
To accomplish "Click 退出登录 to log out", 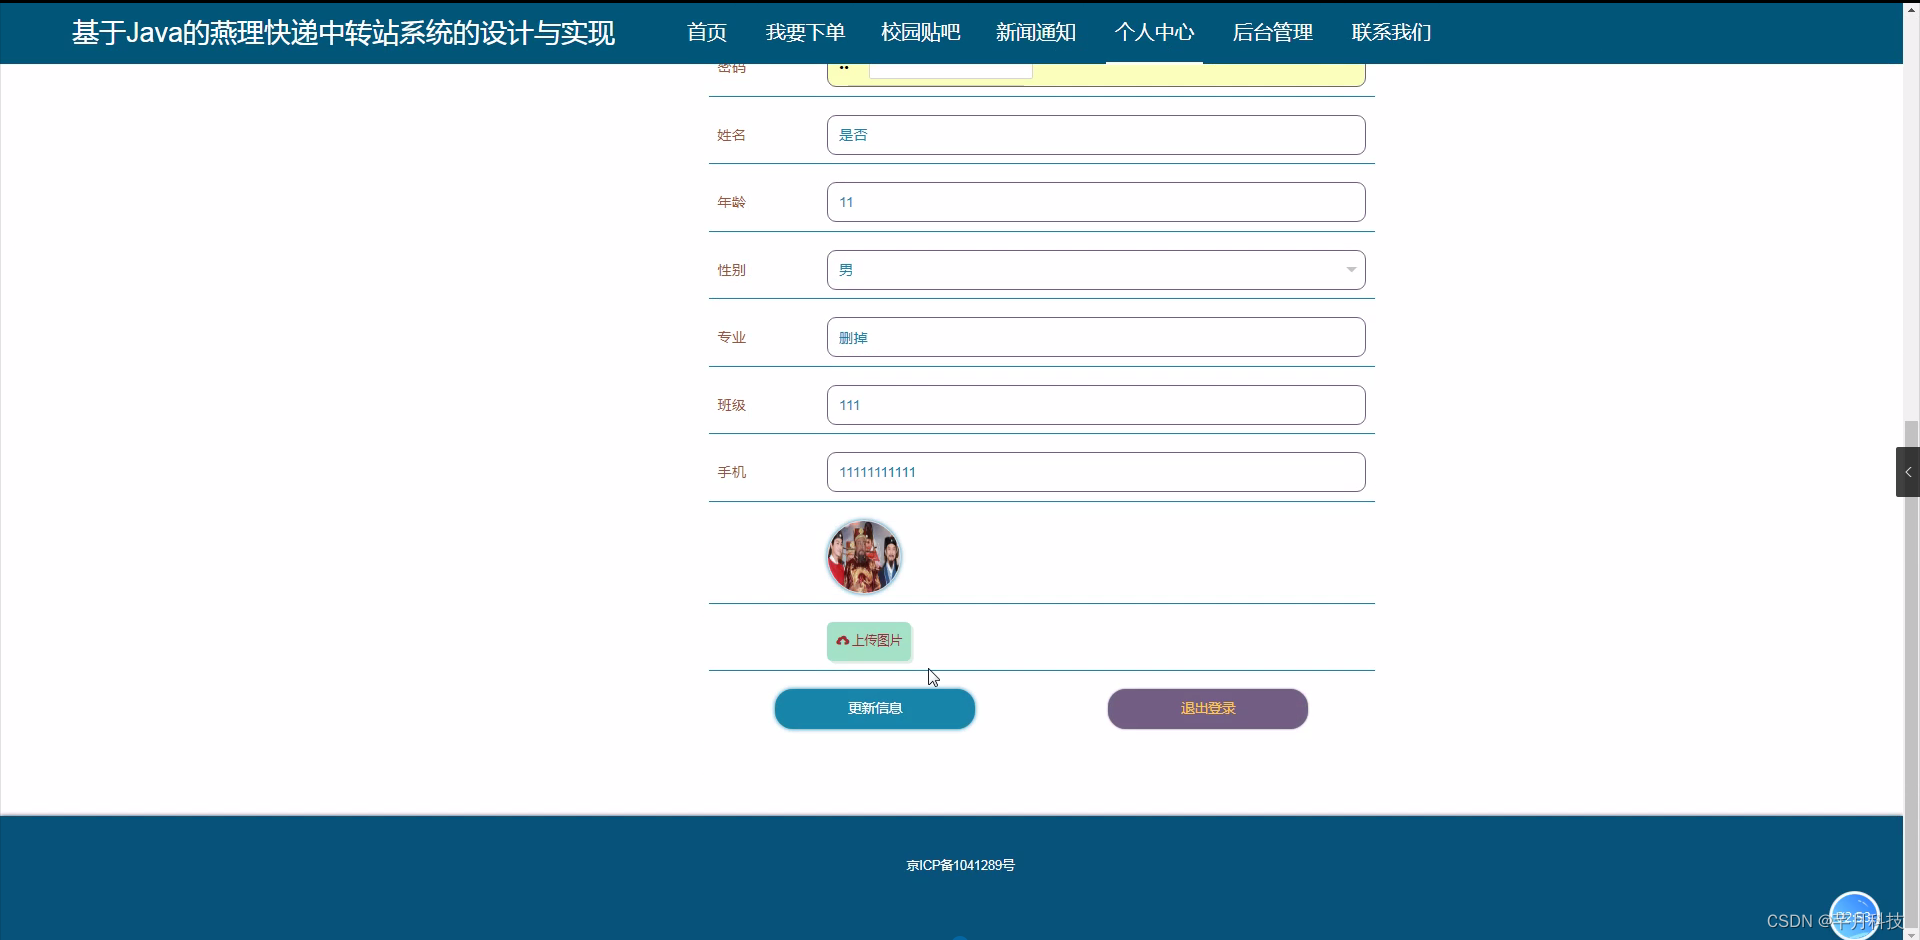I will (1207, 708).
